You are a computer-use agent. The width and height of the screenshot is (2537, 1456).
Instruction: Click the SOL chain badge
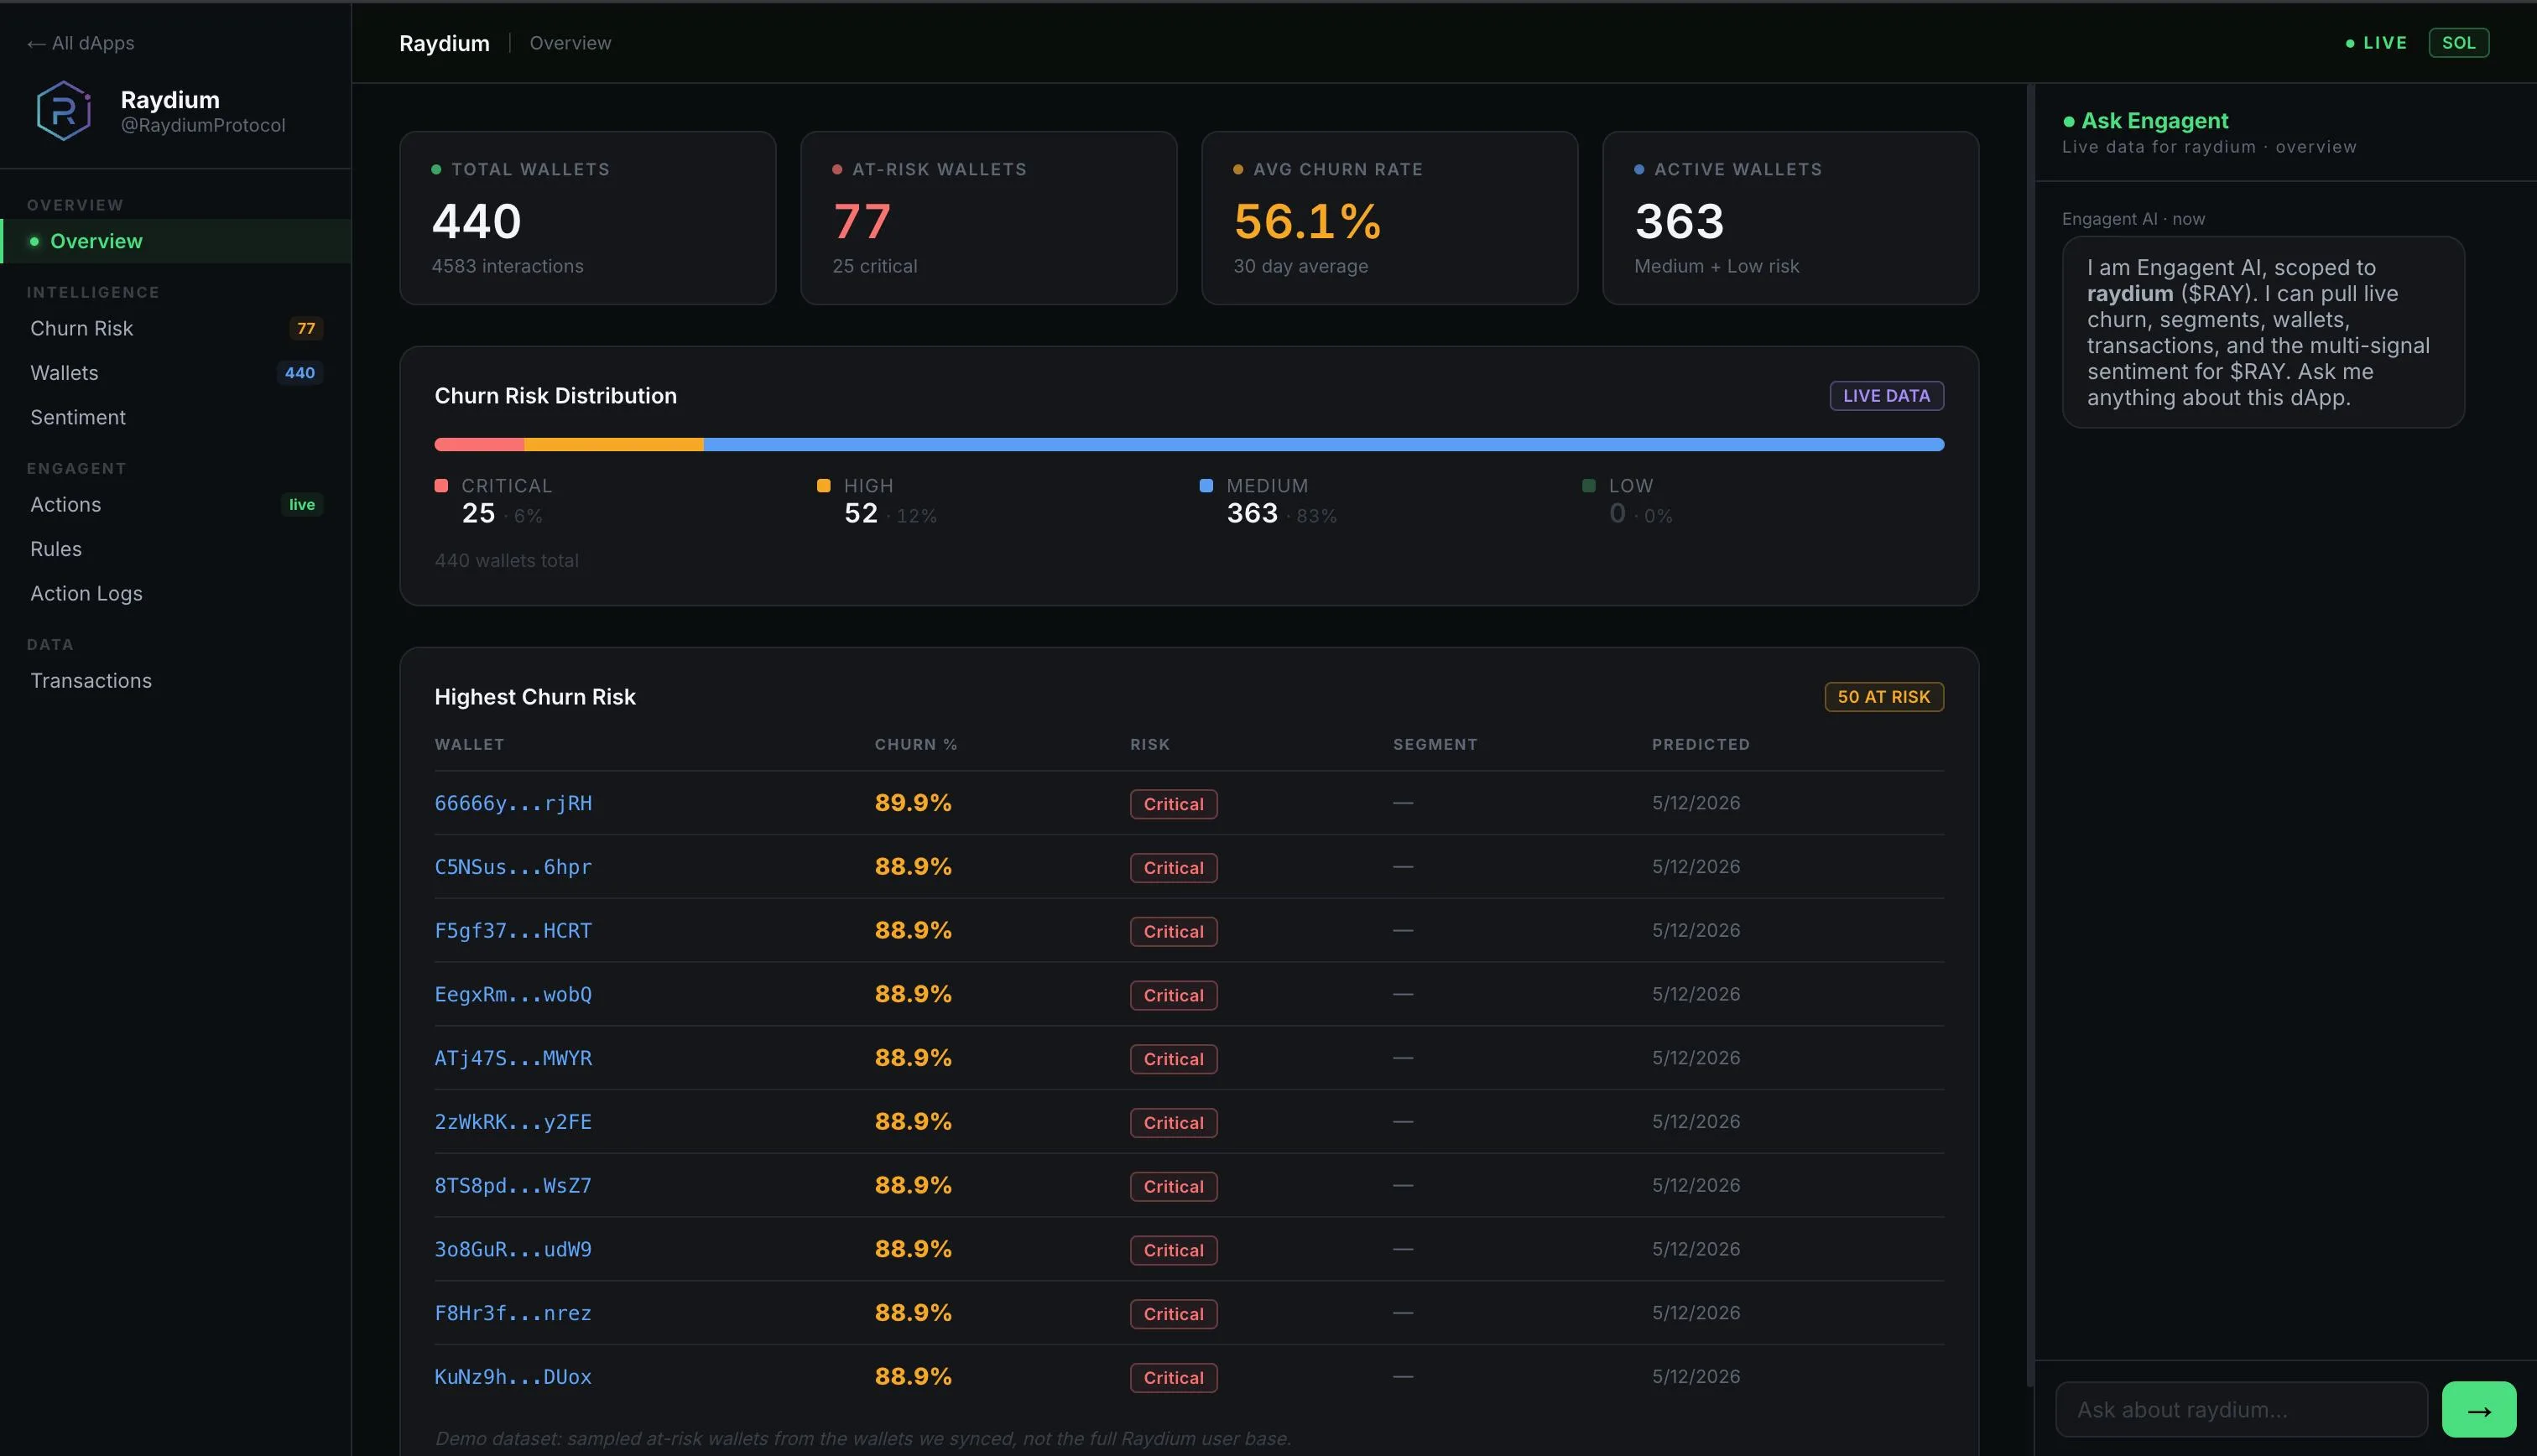pyautogui.click(x=2458, y=43)
